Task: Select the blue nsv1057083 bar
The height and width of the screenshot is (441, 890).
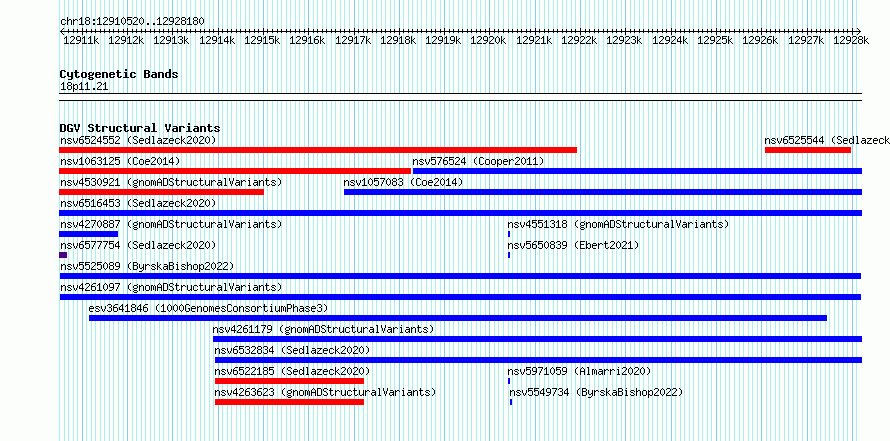Action: click(603, 192)
